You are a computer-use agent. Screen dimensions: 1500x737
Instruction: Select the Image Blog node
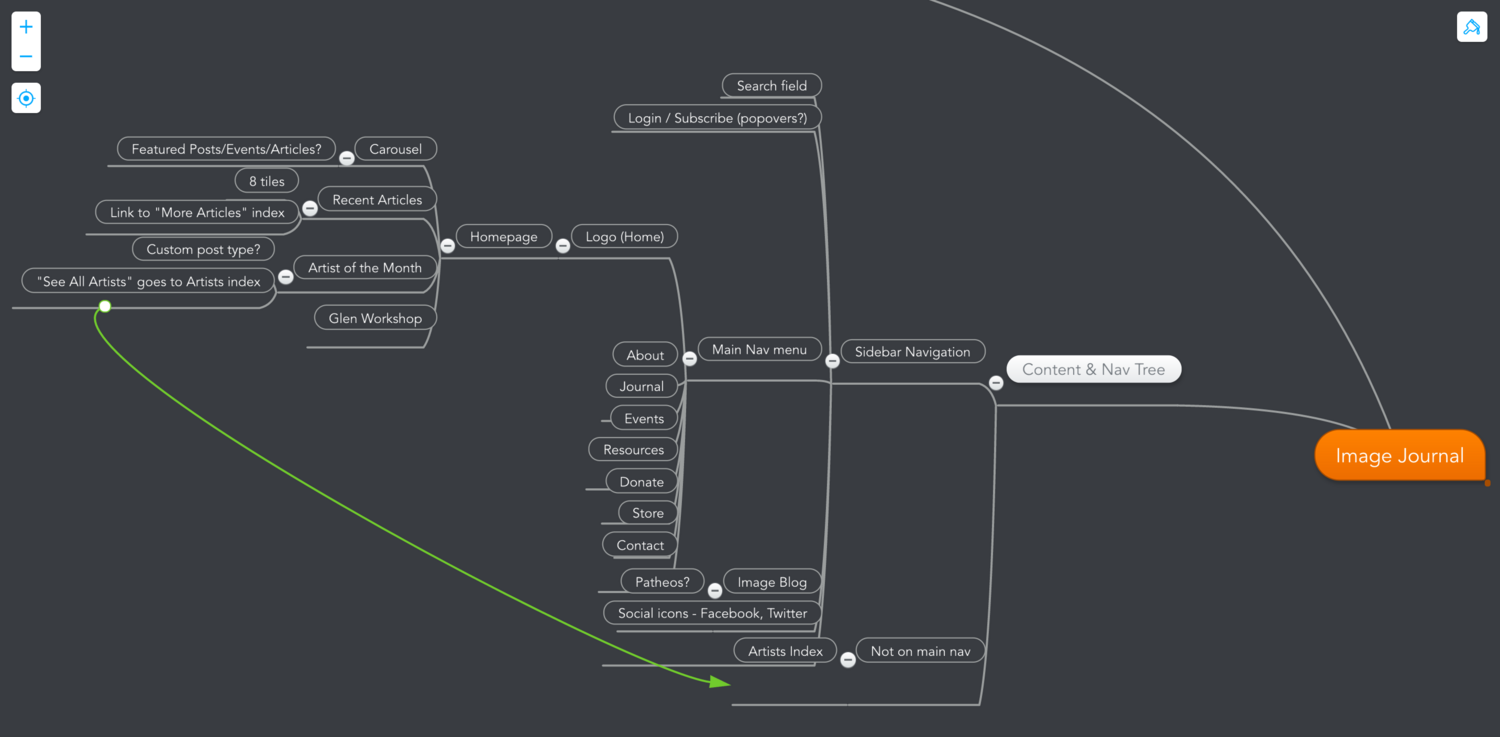coord(772,581)
